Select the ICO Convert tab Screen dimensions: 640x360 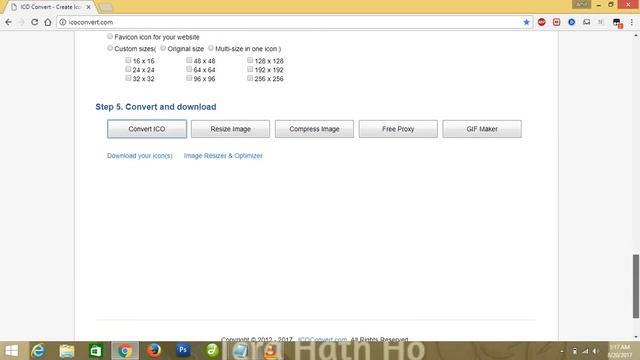click(51, 7)
